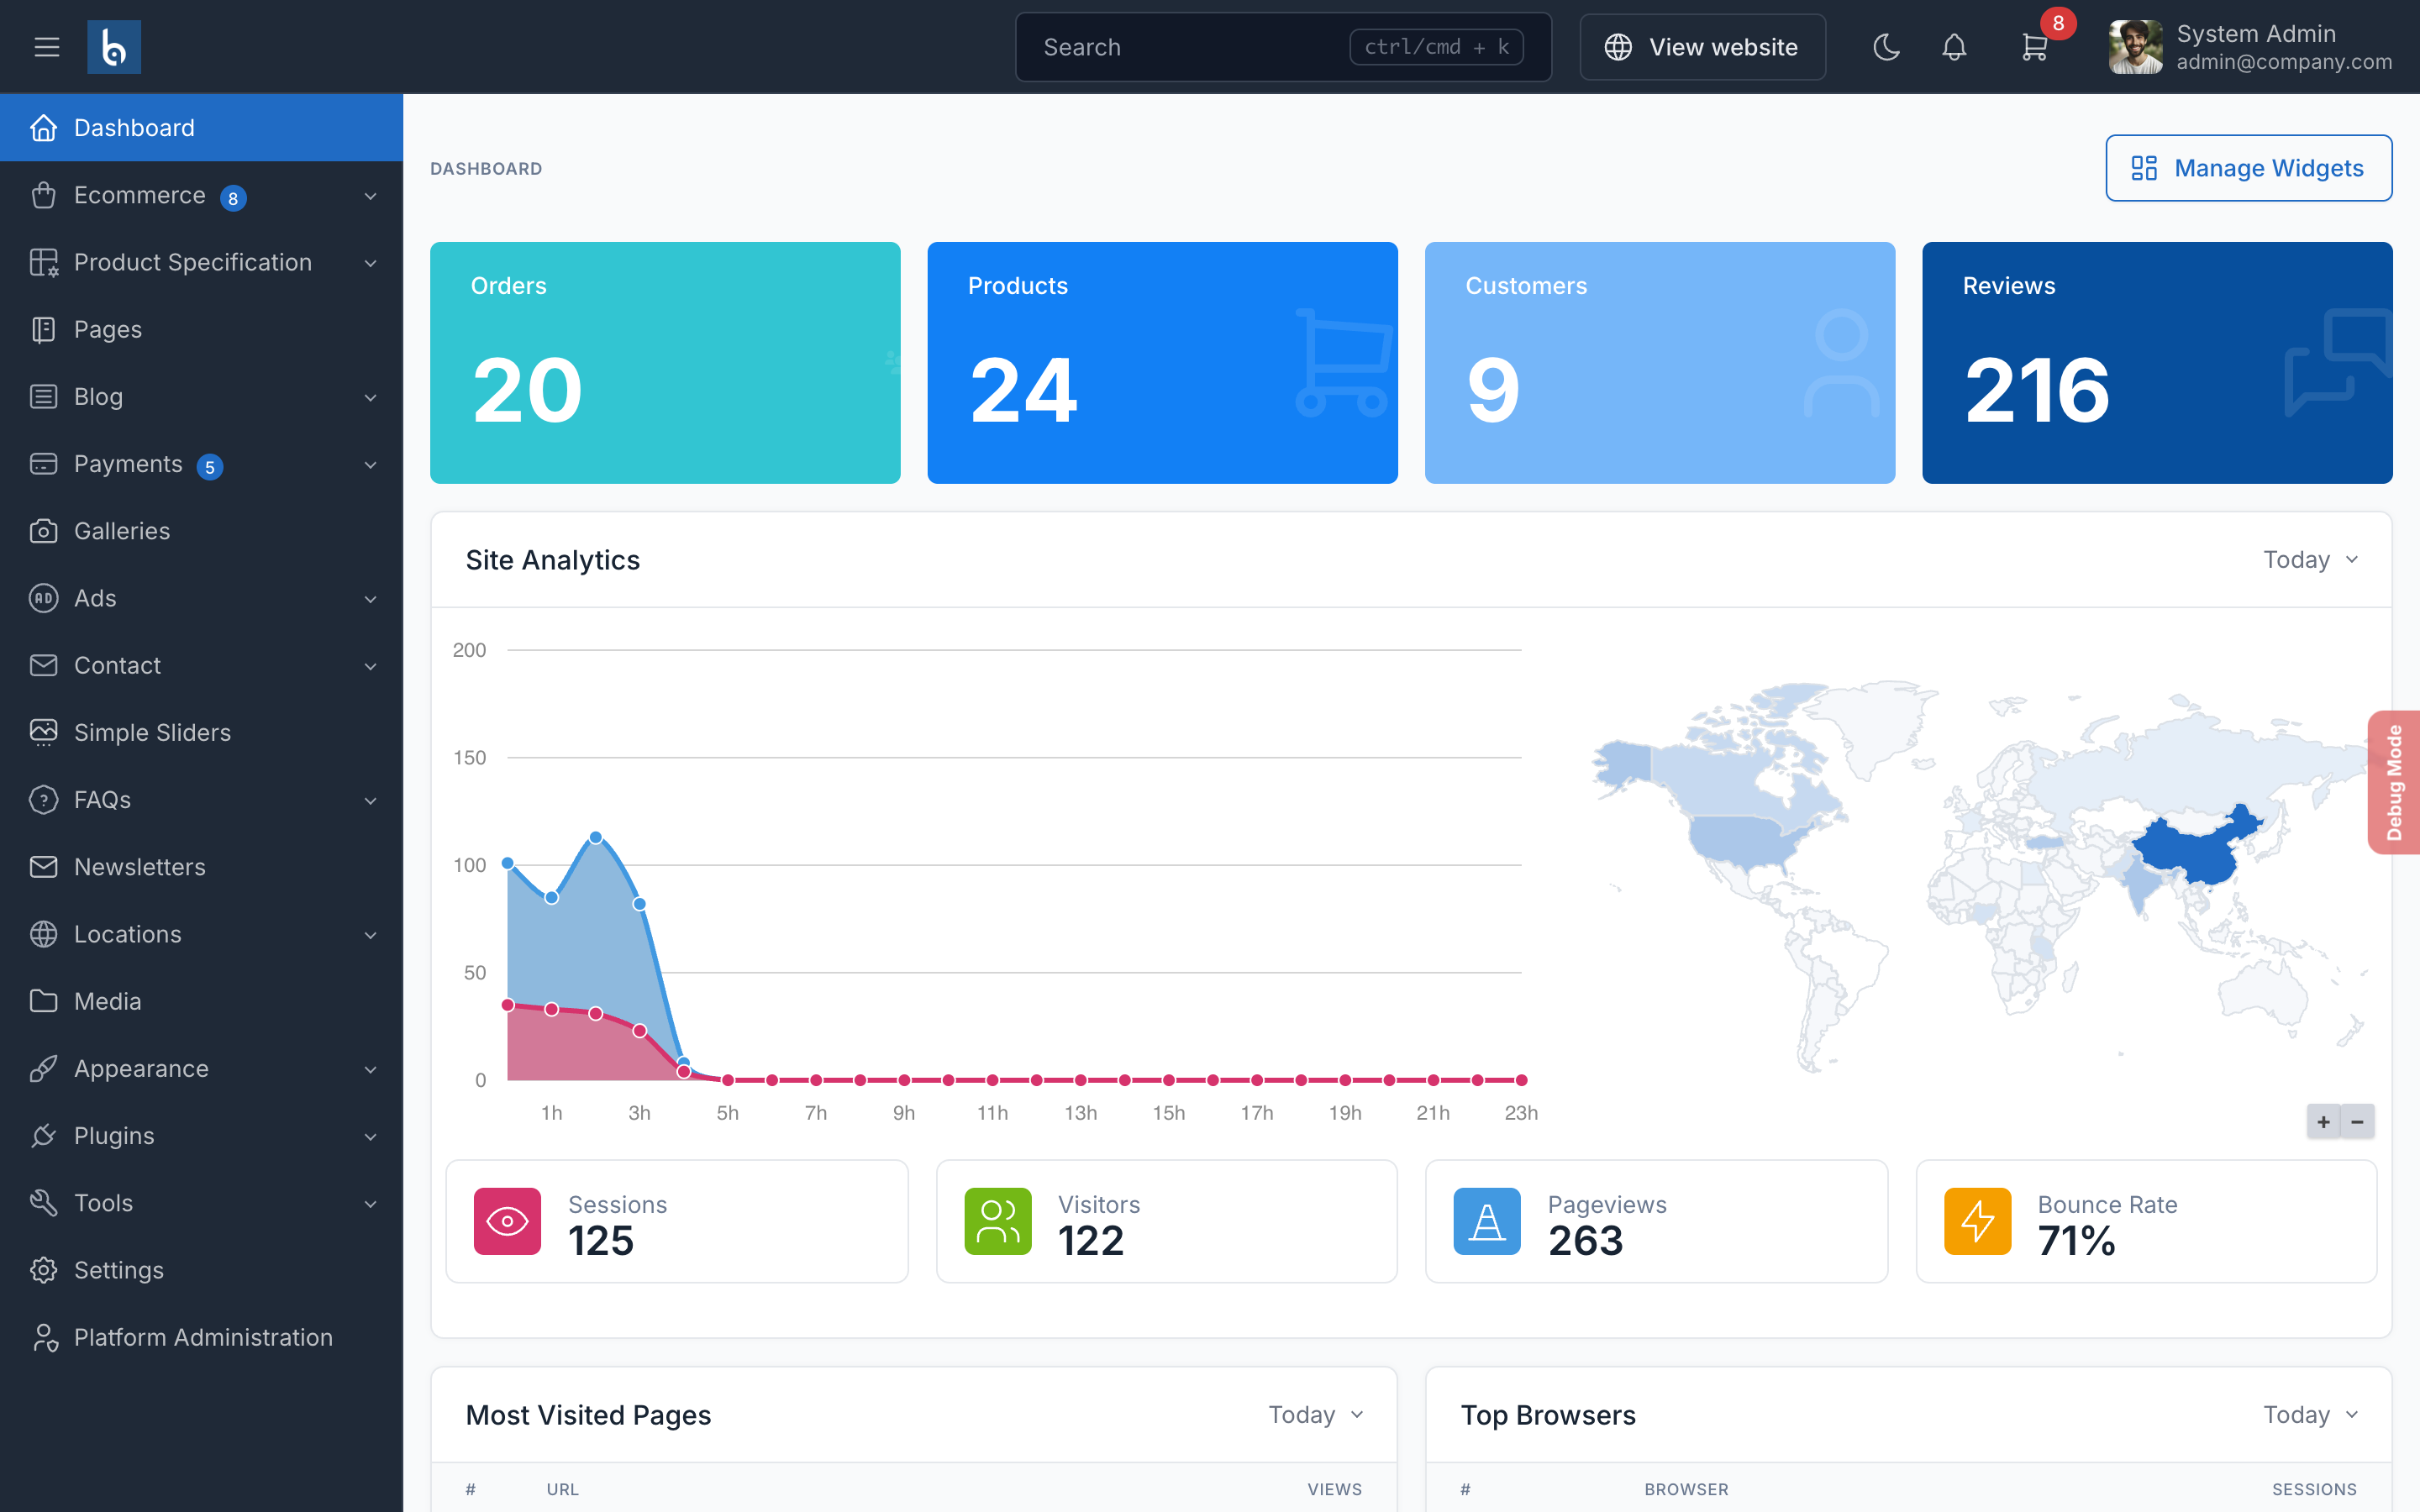The width and height of the screenshot is (2420, 1512).
Task: Open the shopping cart with badge 8
Action: click(2035, 46)
